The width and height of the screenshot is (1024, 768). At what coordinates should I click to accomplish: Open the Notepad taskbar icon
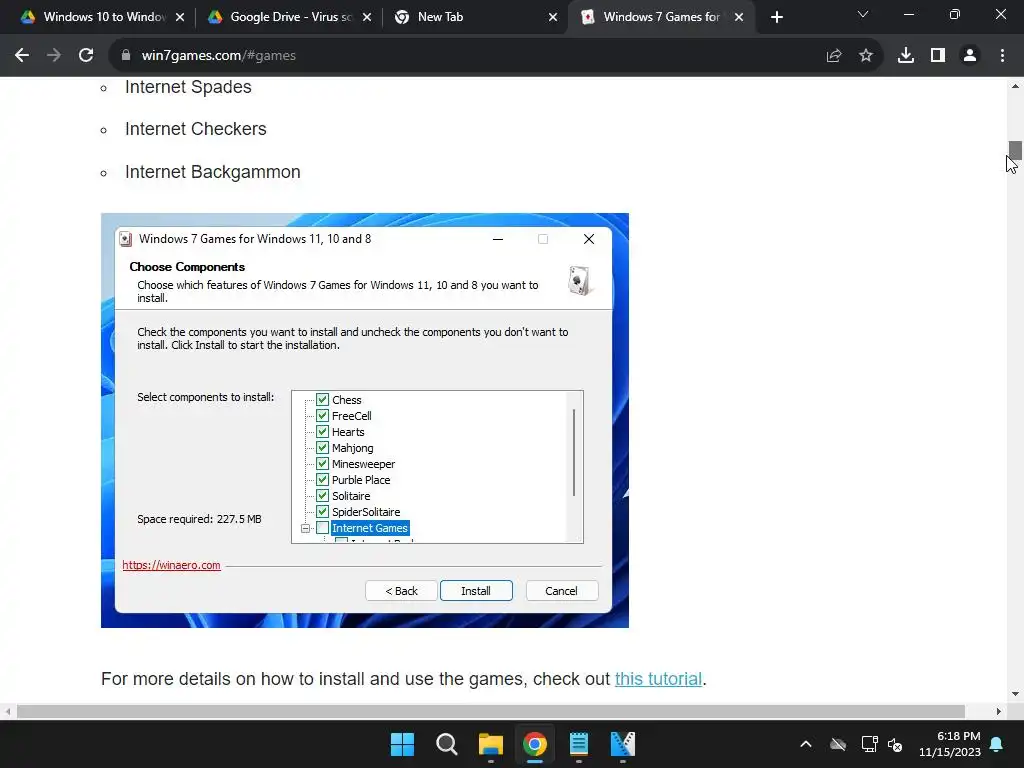579,744
